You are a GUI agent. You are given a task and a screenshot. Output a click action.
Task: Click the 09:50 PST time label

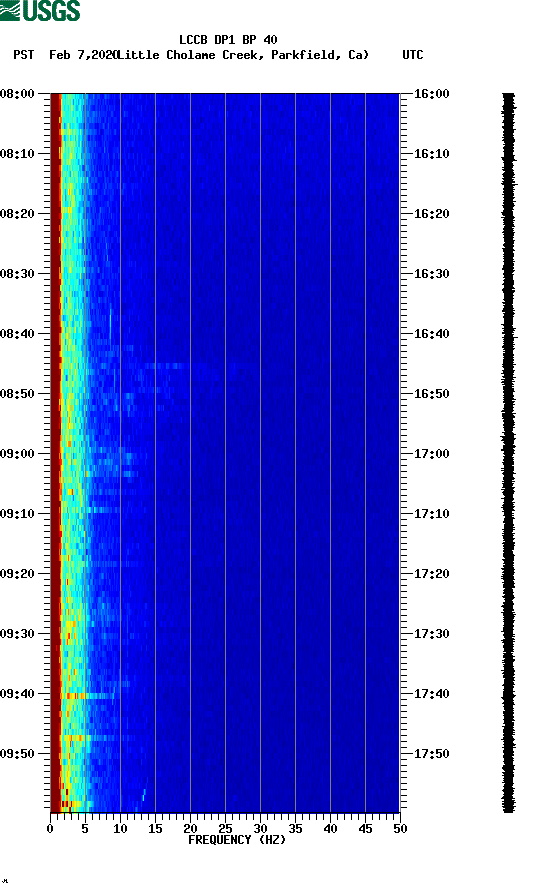coord(17,754)
